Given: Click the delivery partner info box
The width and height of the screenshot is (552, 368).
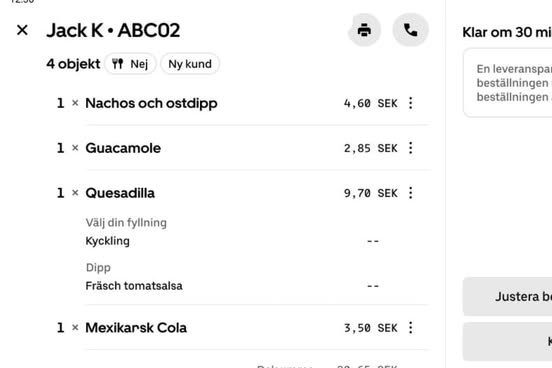Looking at the screenshot, I should tap(507, 83).
